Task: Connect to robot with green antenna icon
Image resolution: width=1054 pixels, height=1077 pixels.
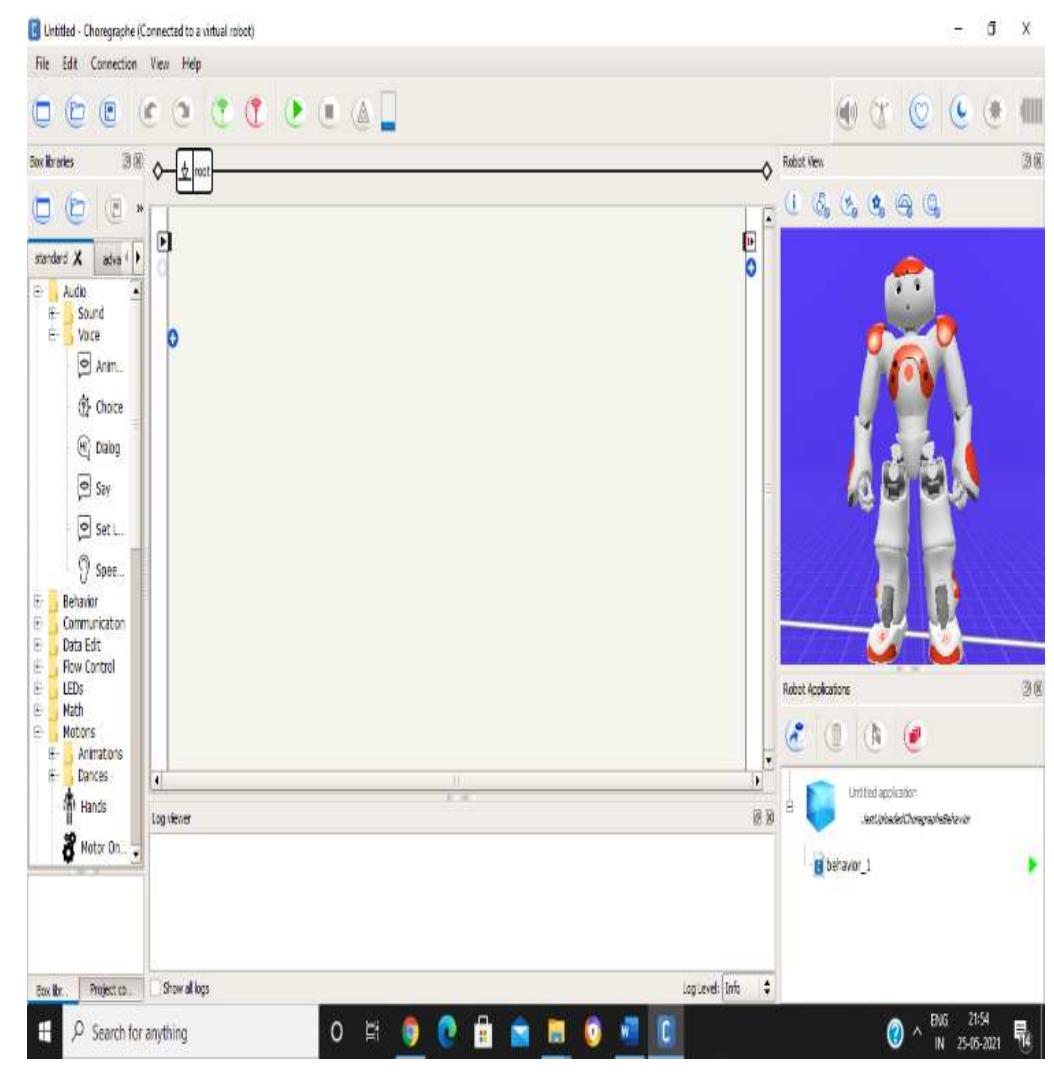Action: click(x=222, y=111)
